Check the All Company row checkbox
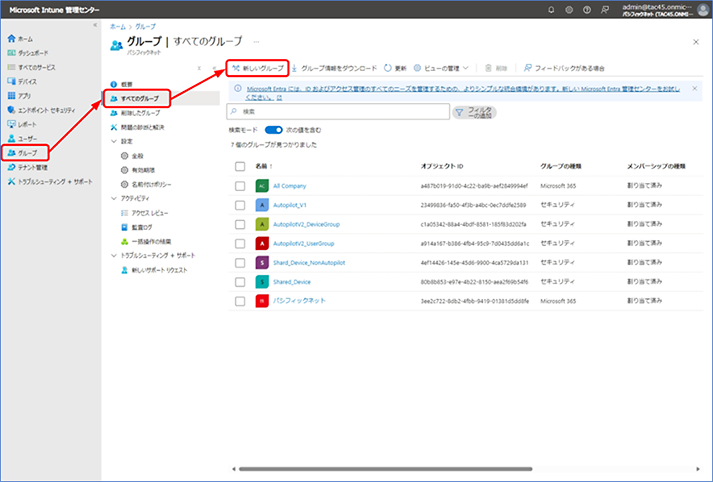The height and width of the screenshot is (482, 713). click(240, 186)
